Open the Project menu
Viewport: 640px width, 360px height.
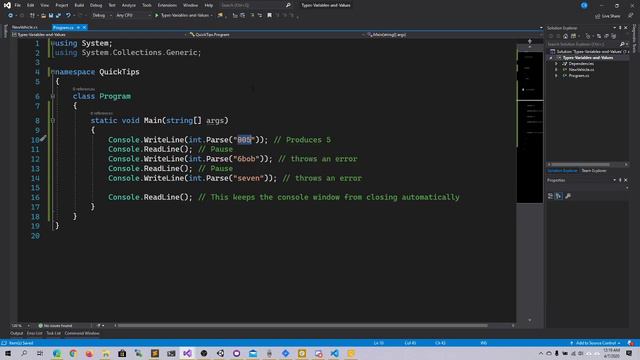tap(62, 5)
